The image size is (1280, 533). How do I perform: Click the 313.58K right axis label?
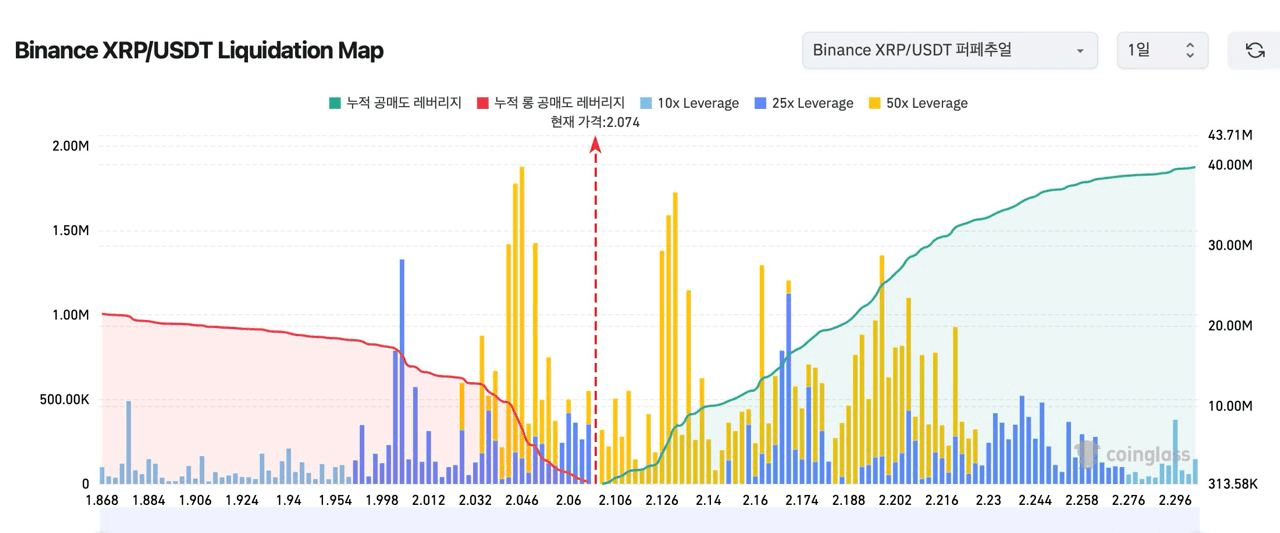[1232, 484]
